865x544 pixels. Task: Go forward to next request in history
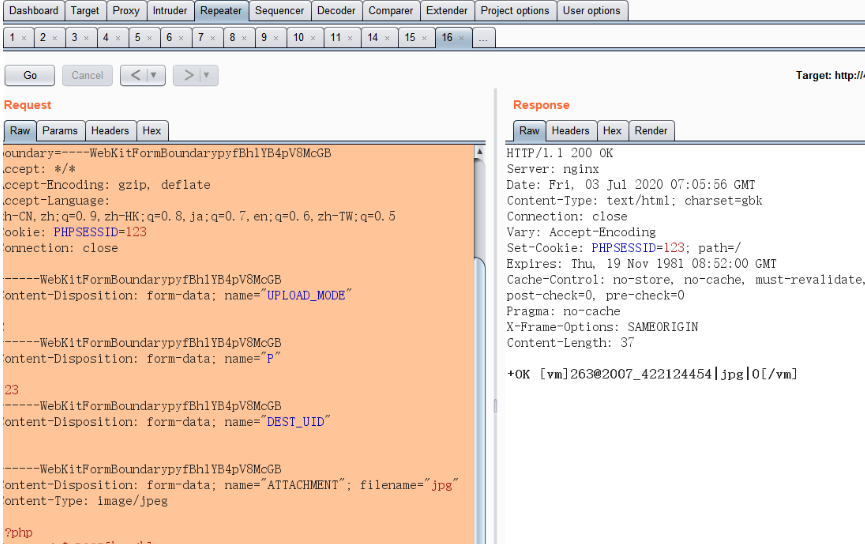tap(188, 75)
